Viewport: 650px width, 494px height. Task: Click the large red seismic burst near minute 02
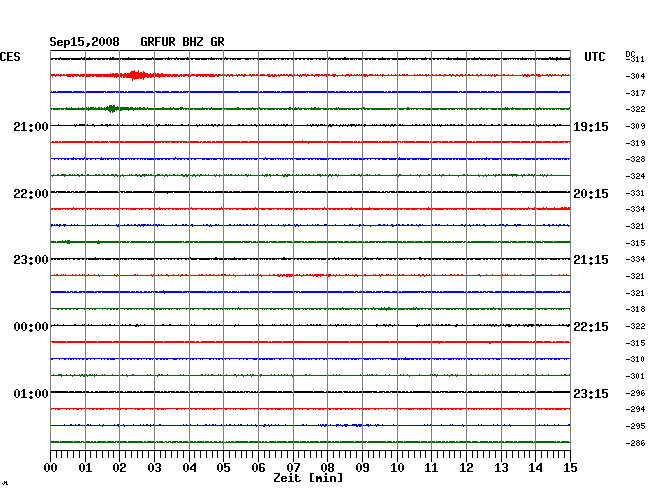(x=135, y=75)
